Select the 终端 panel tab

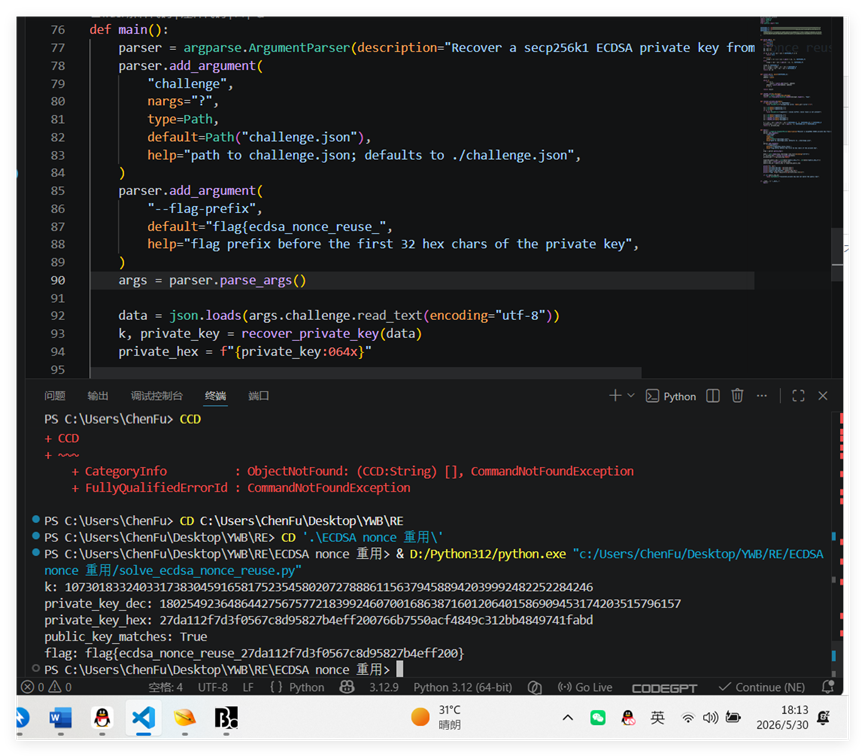click(x=215, y=396)
